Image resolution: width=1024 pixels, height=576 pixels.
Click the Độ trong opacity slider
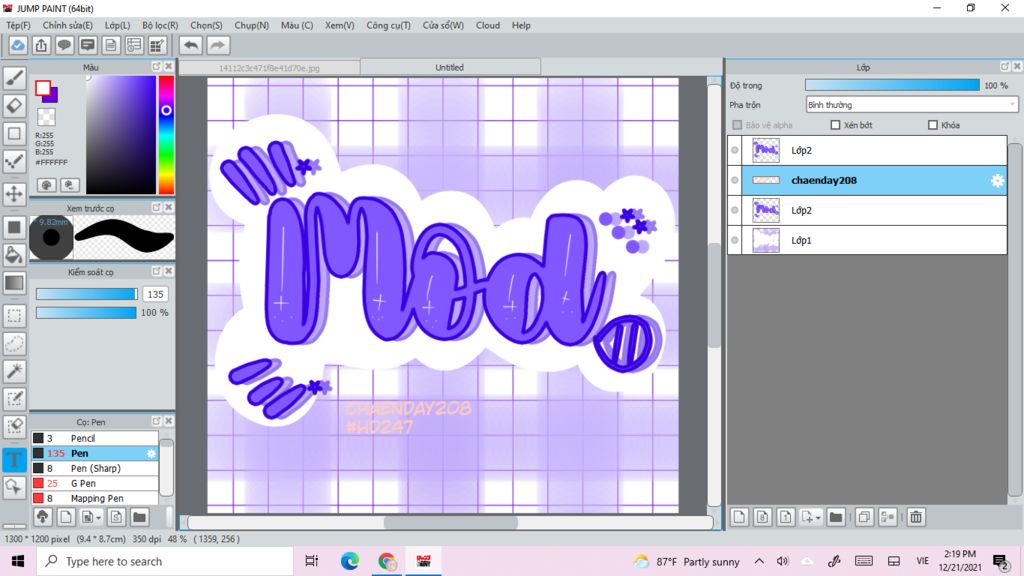click(x=892, y=85)
